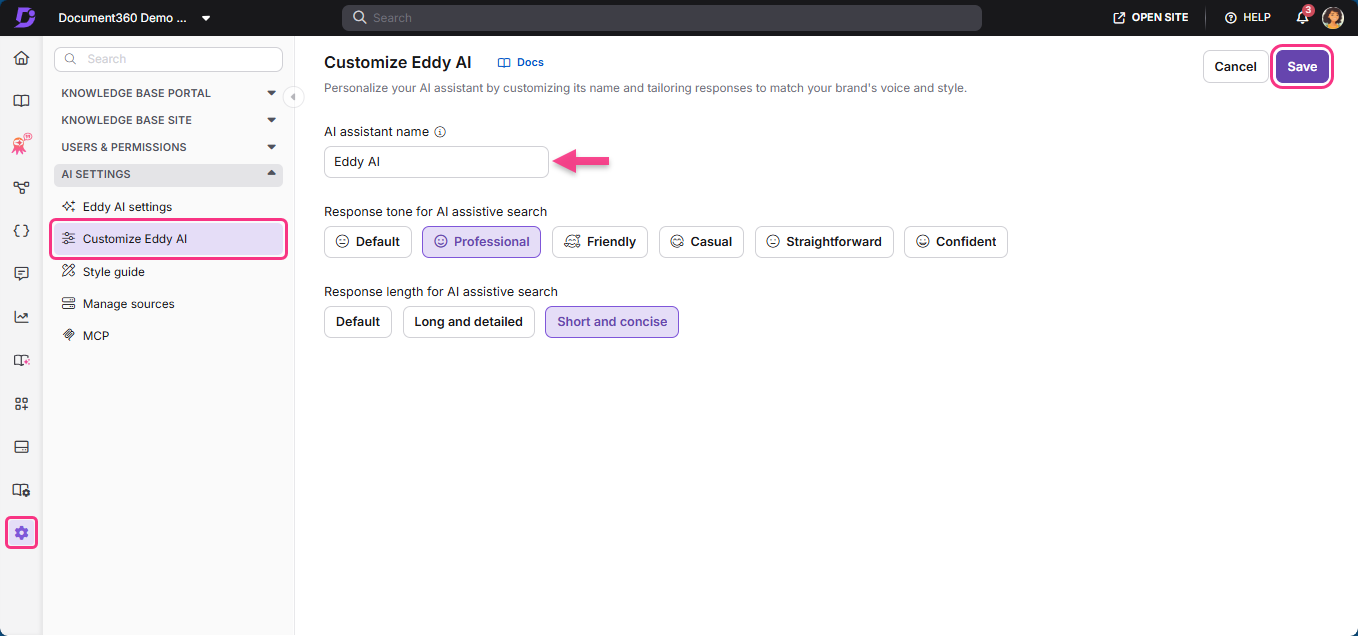Open the Settings gear icon
Screen dimensions: 1358x636
pyautogui.click(x=21, y=532)
